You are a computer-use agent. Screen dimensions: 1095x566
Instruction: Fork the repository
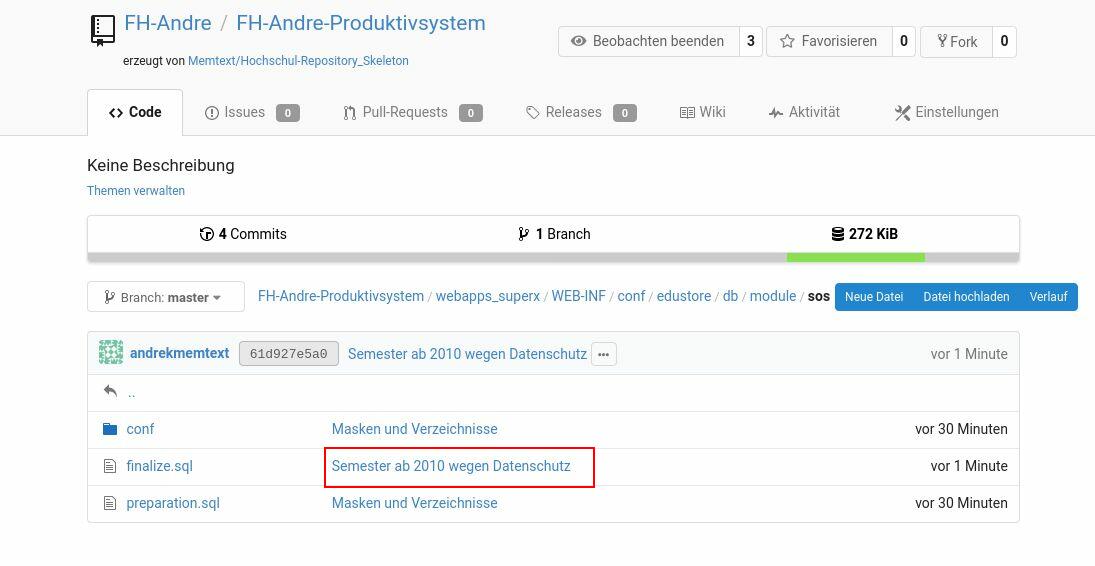tap(956, 41)
